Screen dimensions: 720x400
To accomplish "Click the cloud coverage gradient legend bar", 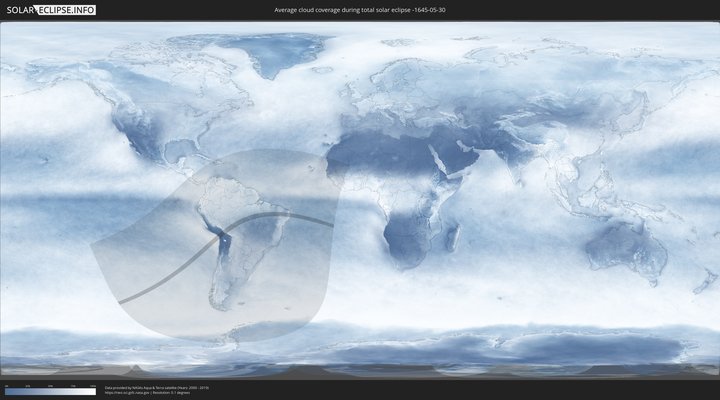I will 50,391.
